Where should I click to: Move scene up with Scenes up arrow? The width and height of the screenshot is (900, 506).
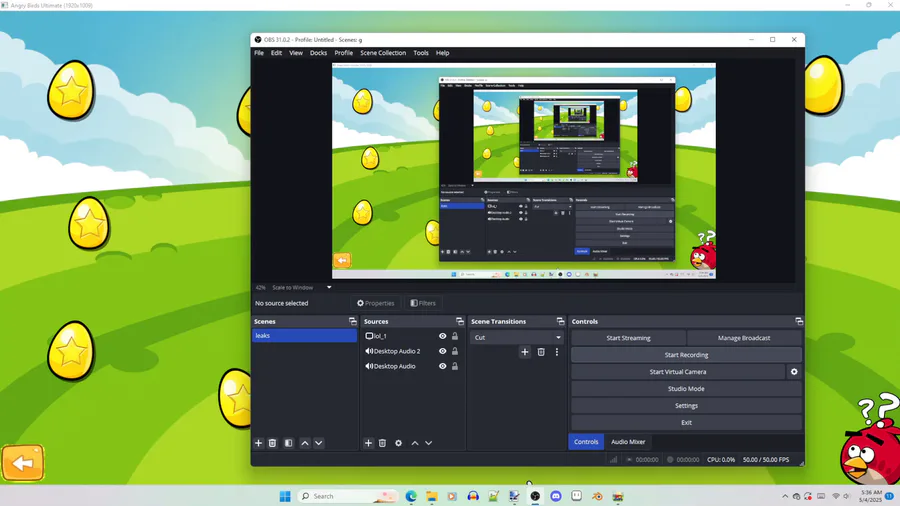pos(305,443)
